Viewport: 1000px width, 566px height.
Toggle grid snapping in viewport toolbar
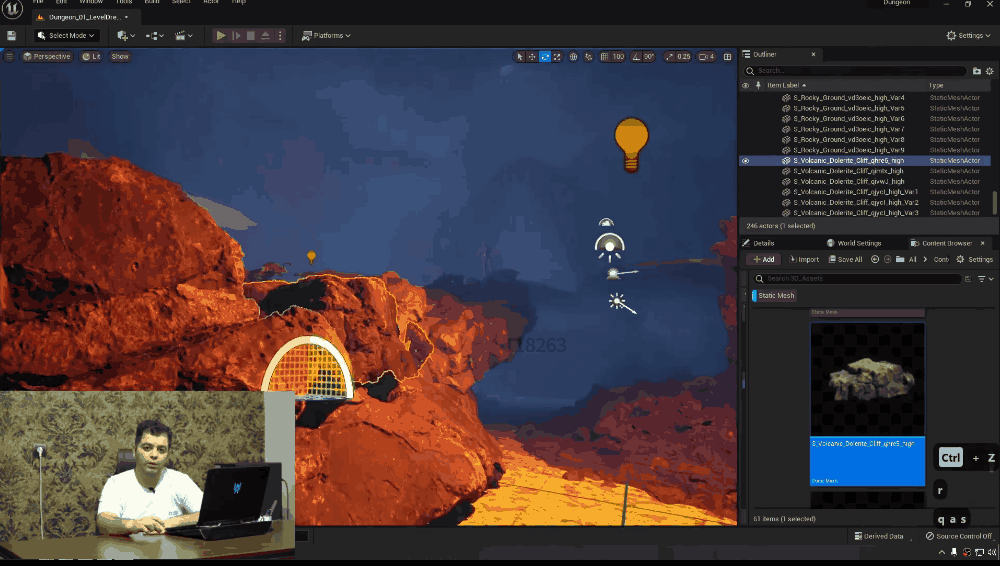pyautogui.click(x=603, y=57)
